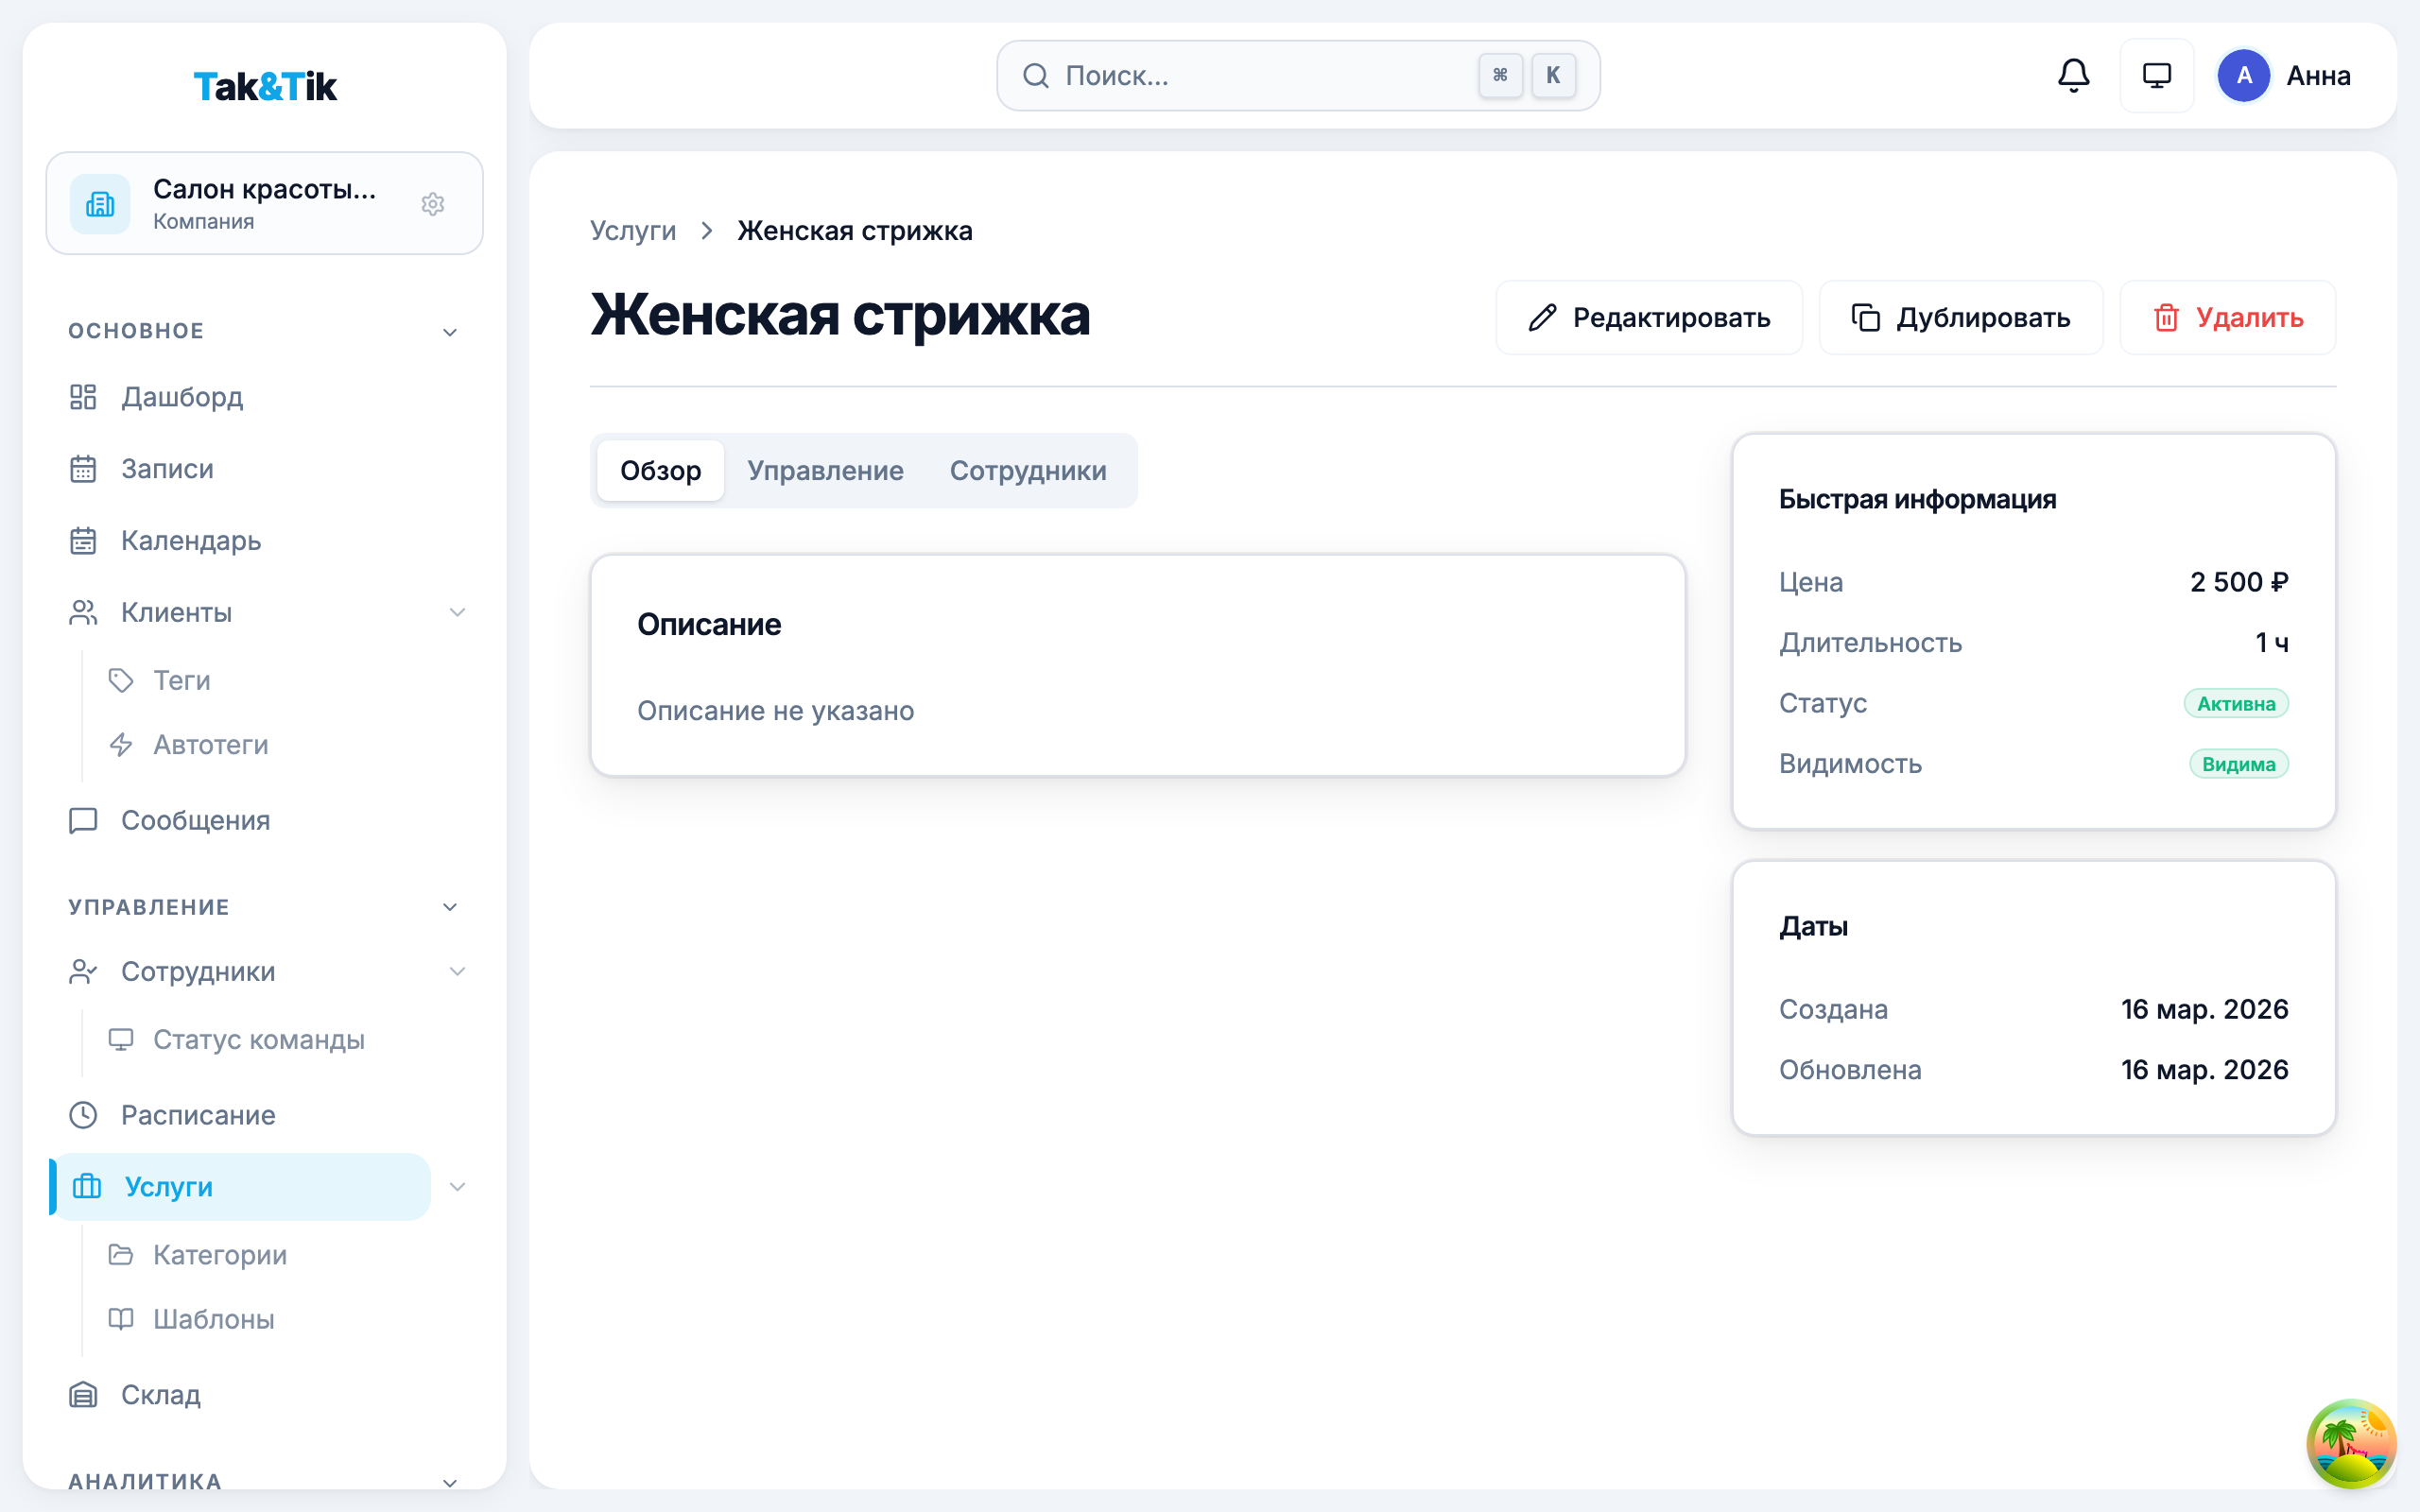This screenshot has width=2420, height=1512.
Task: Click the Активна status badge
Action: [x=2238, y=703]
